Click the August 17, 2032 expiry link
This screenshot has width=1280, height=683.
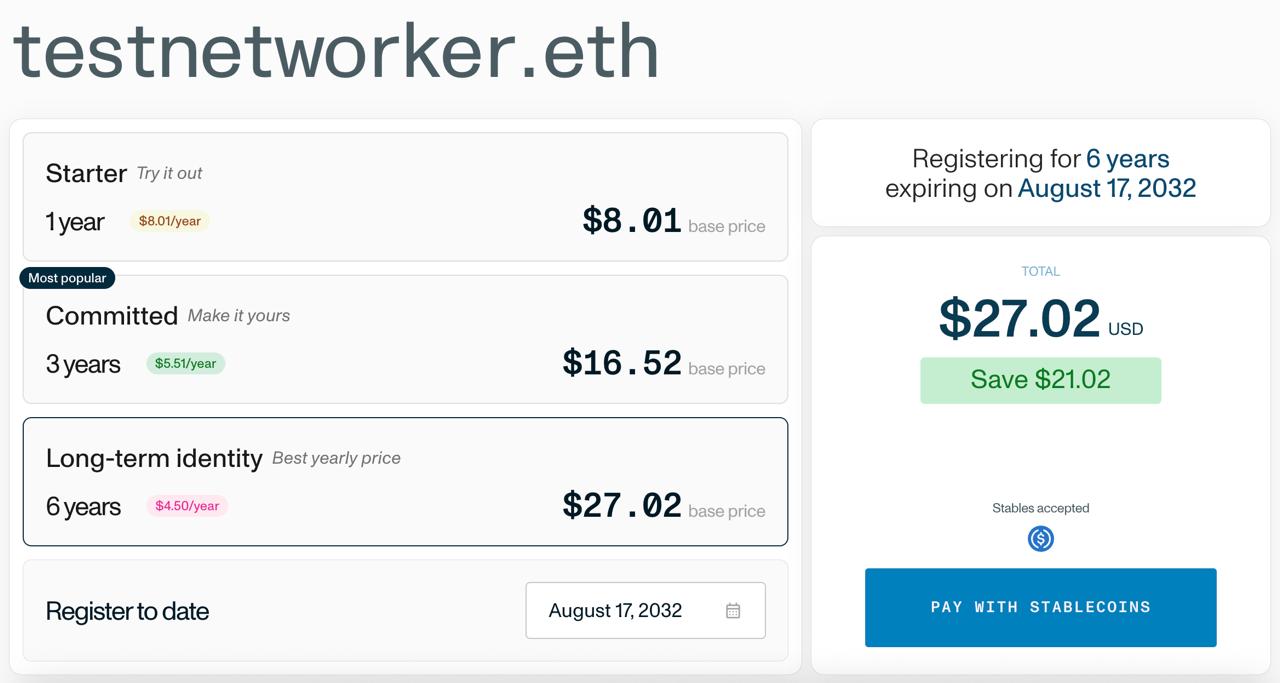coord(1107,189)
